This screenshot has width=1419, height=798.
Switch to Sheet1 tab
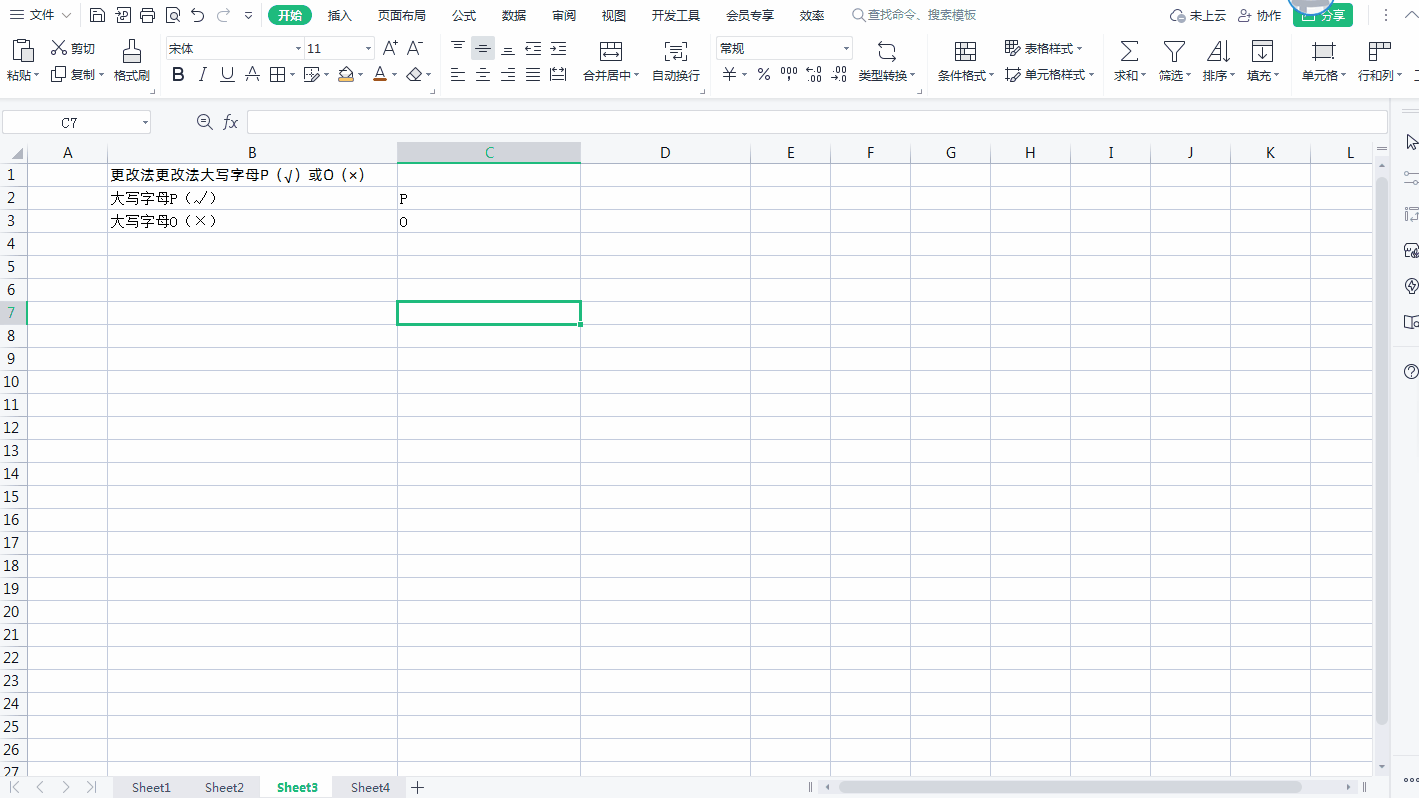[x=151, y=787]
